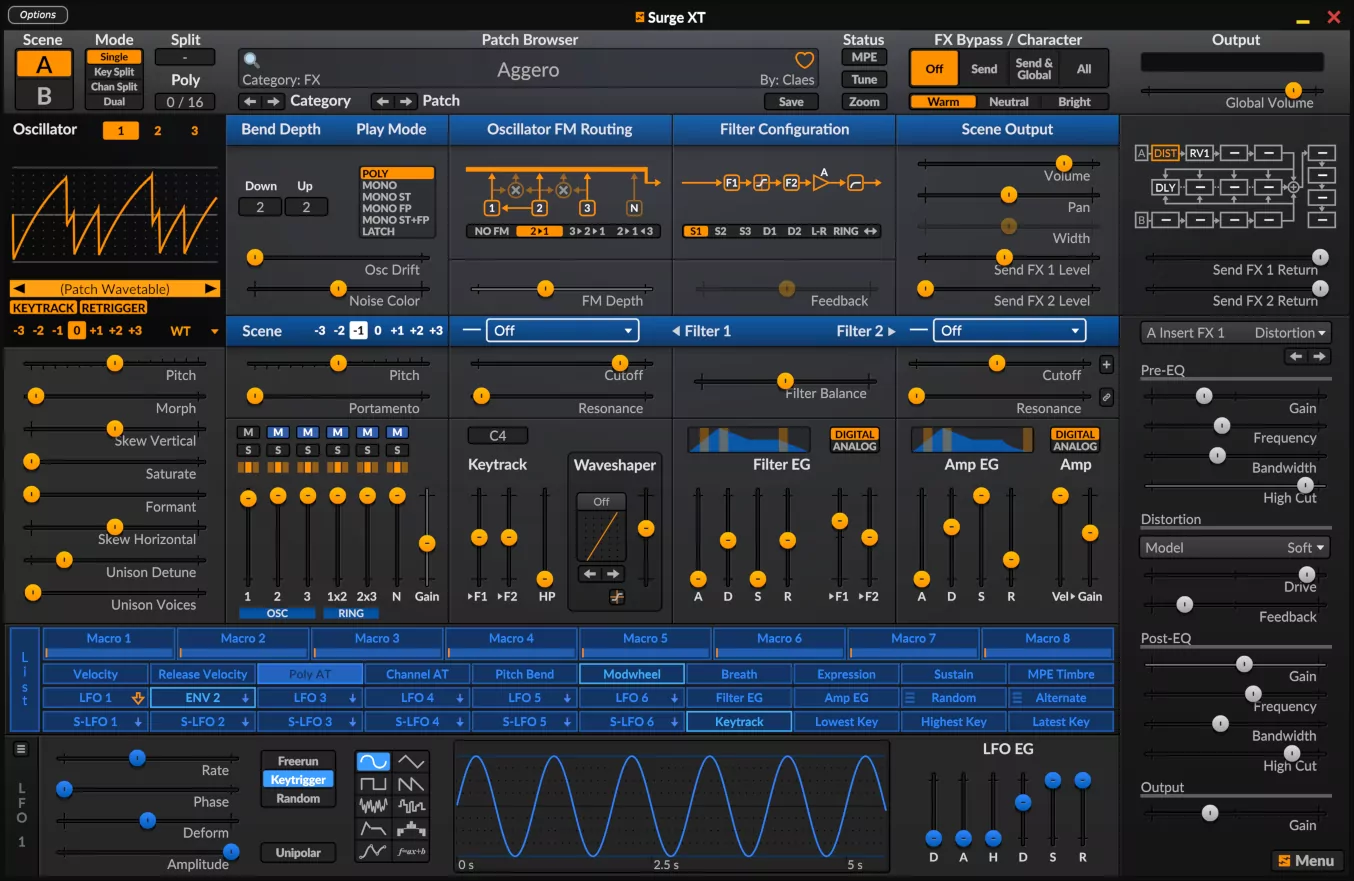Select the sine LFO shape
Viewport: 1354px width, 881px height.
(374, 762)
